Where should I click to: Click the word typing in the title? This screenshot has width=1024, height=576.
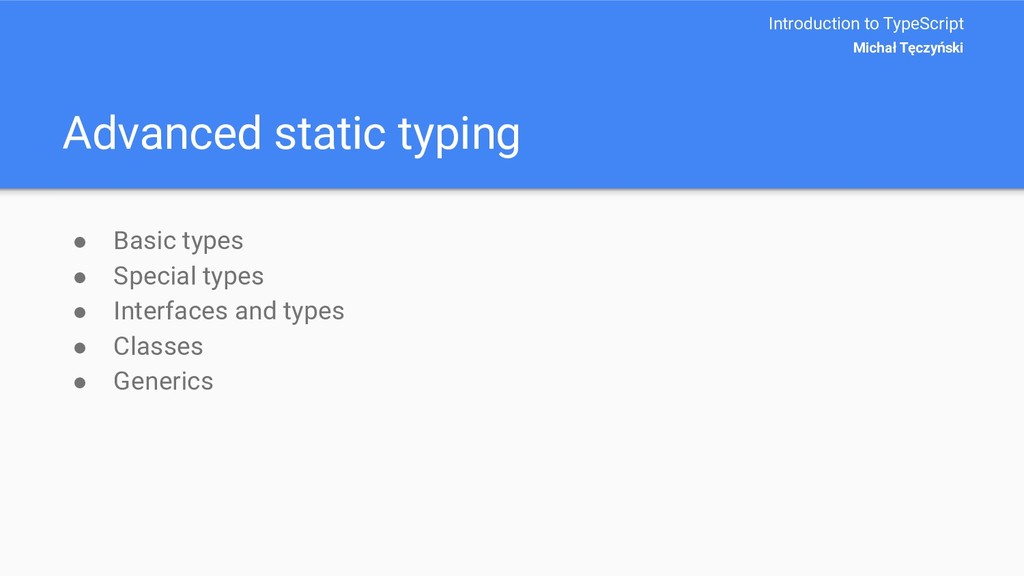tap(459, 136)
